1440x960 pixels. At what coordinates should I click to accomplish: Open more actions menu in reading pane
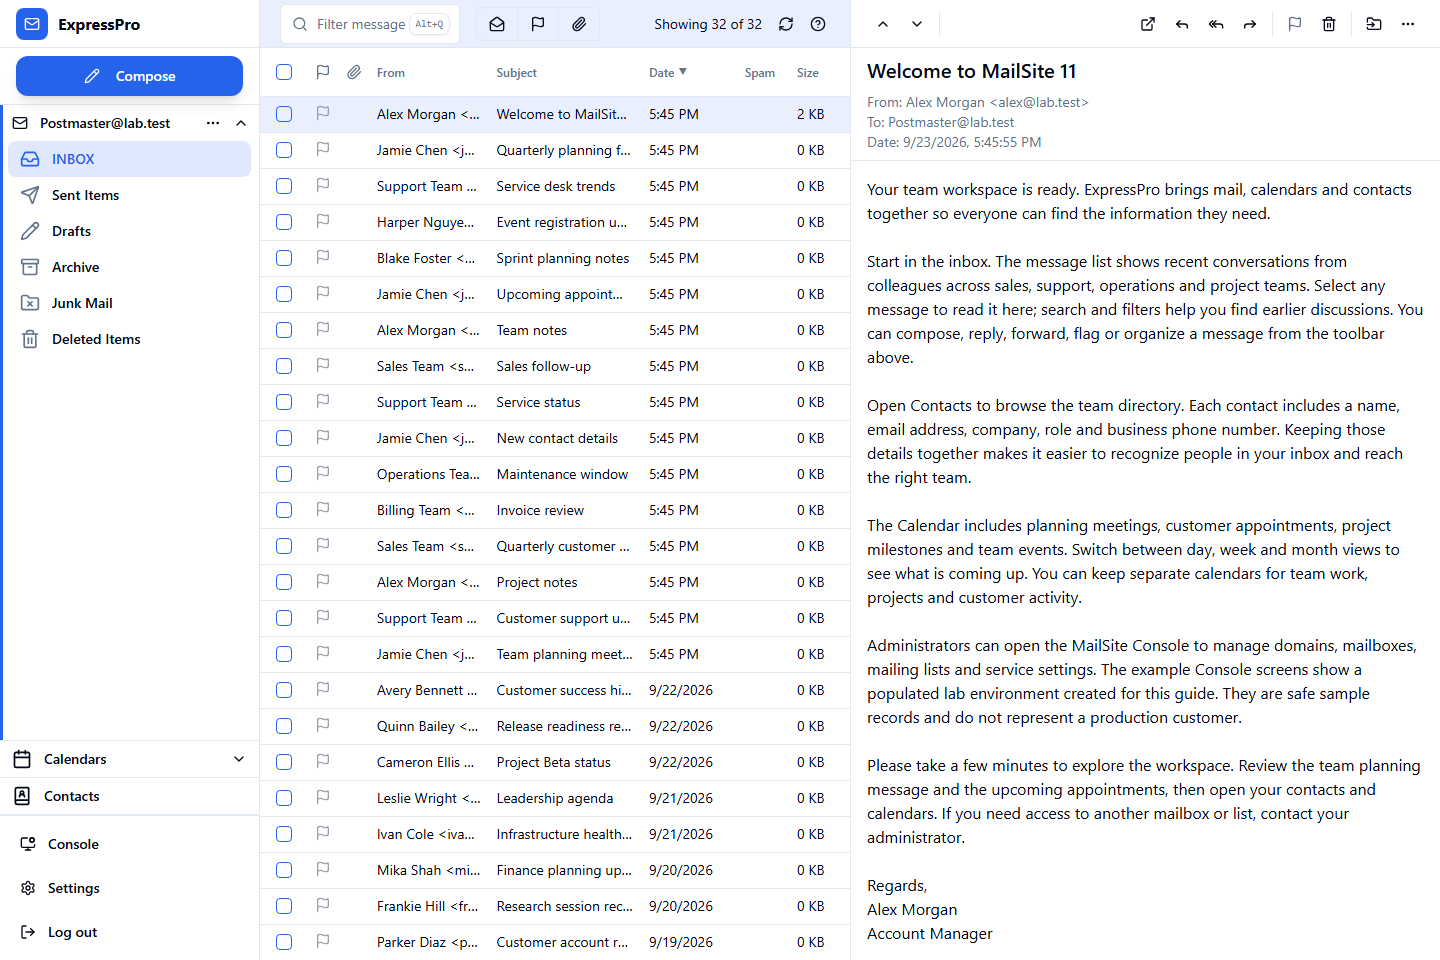[x=1408, y=24]
